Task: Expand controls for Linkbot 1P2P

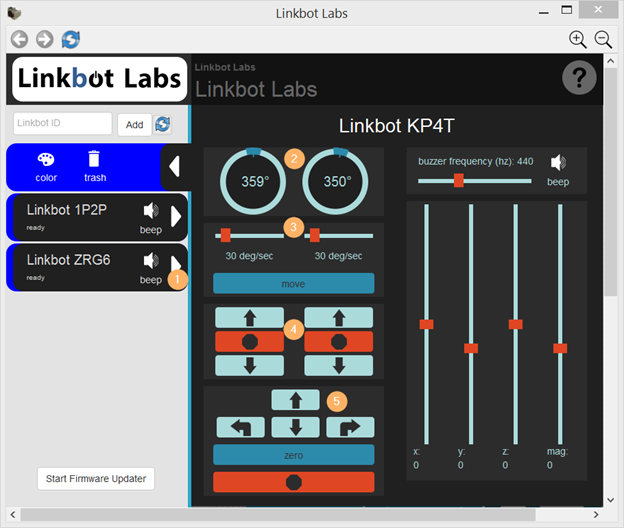Action: (176, 216)
